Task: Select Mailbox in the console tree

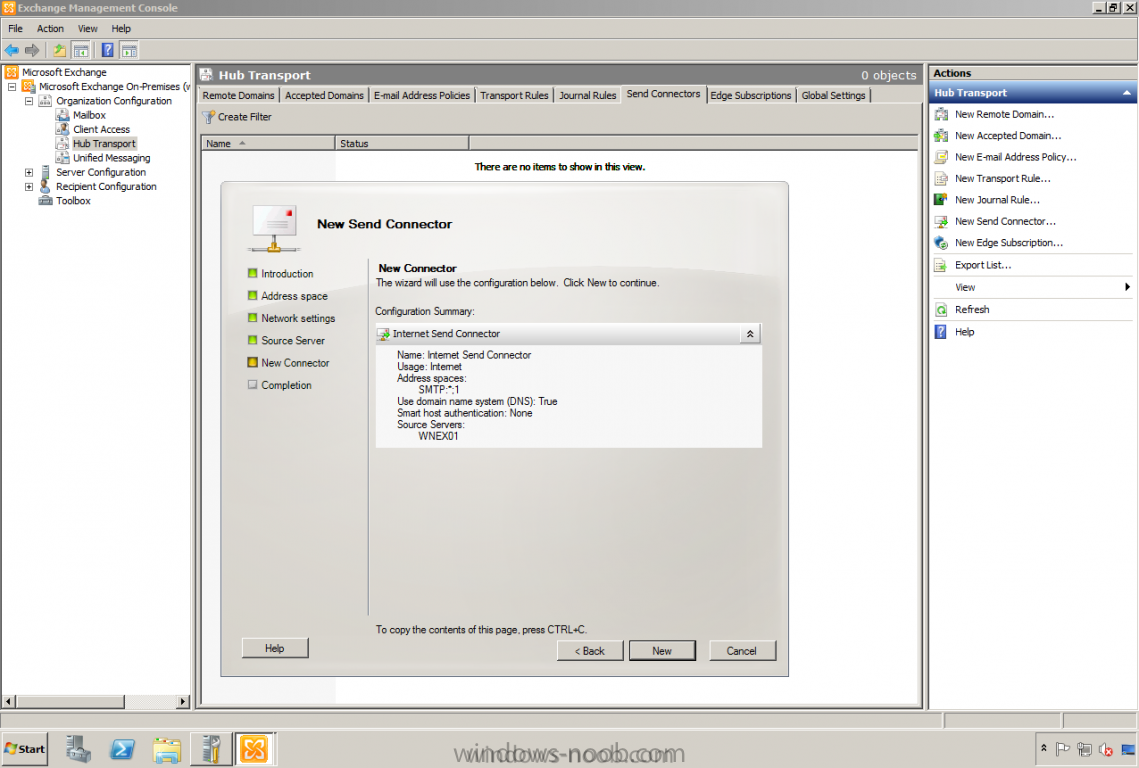Action: coord(89,116)
